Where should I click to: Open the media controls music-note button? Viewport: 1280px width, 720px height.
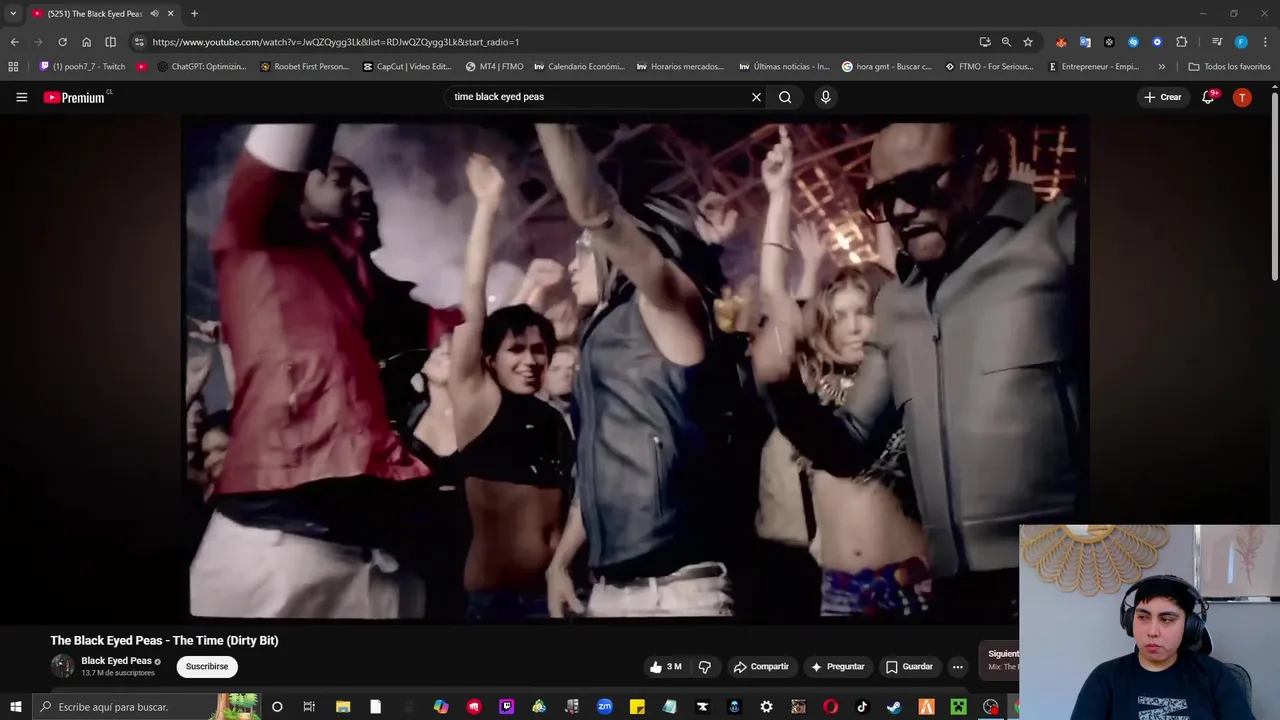point(1217,42)
